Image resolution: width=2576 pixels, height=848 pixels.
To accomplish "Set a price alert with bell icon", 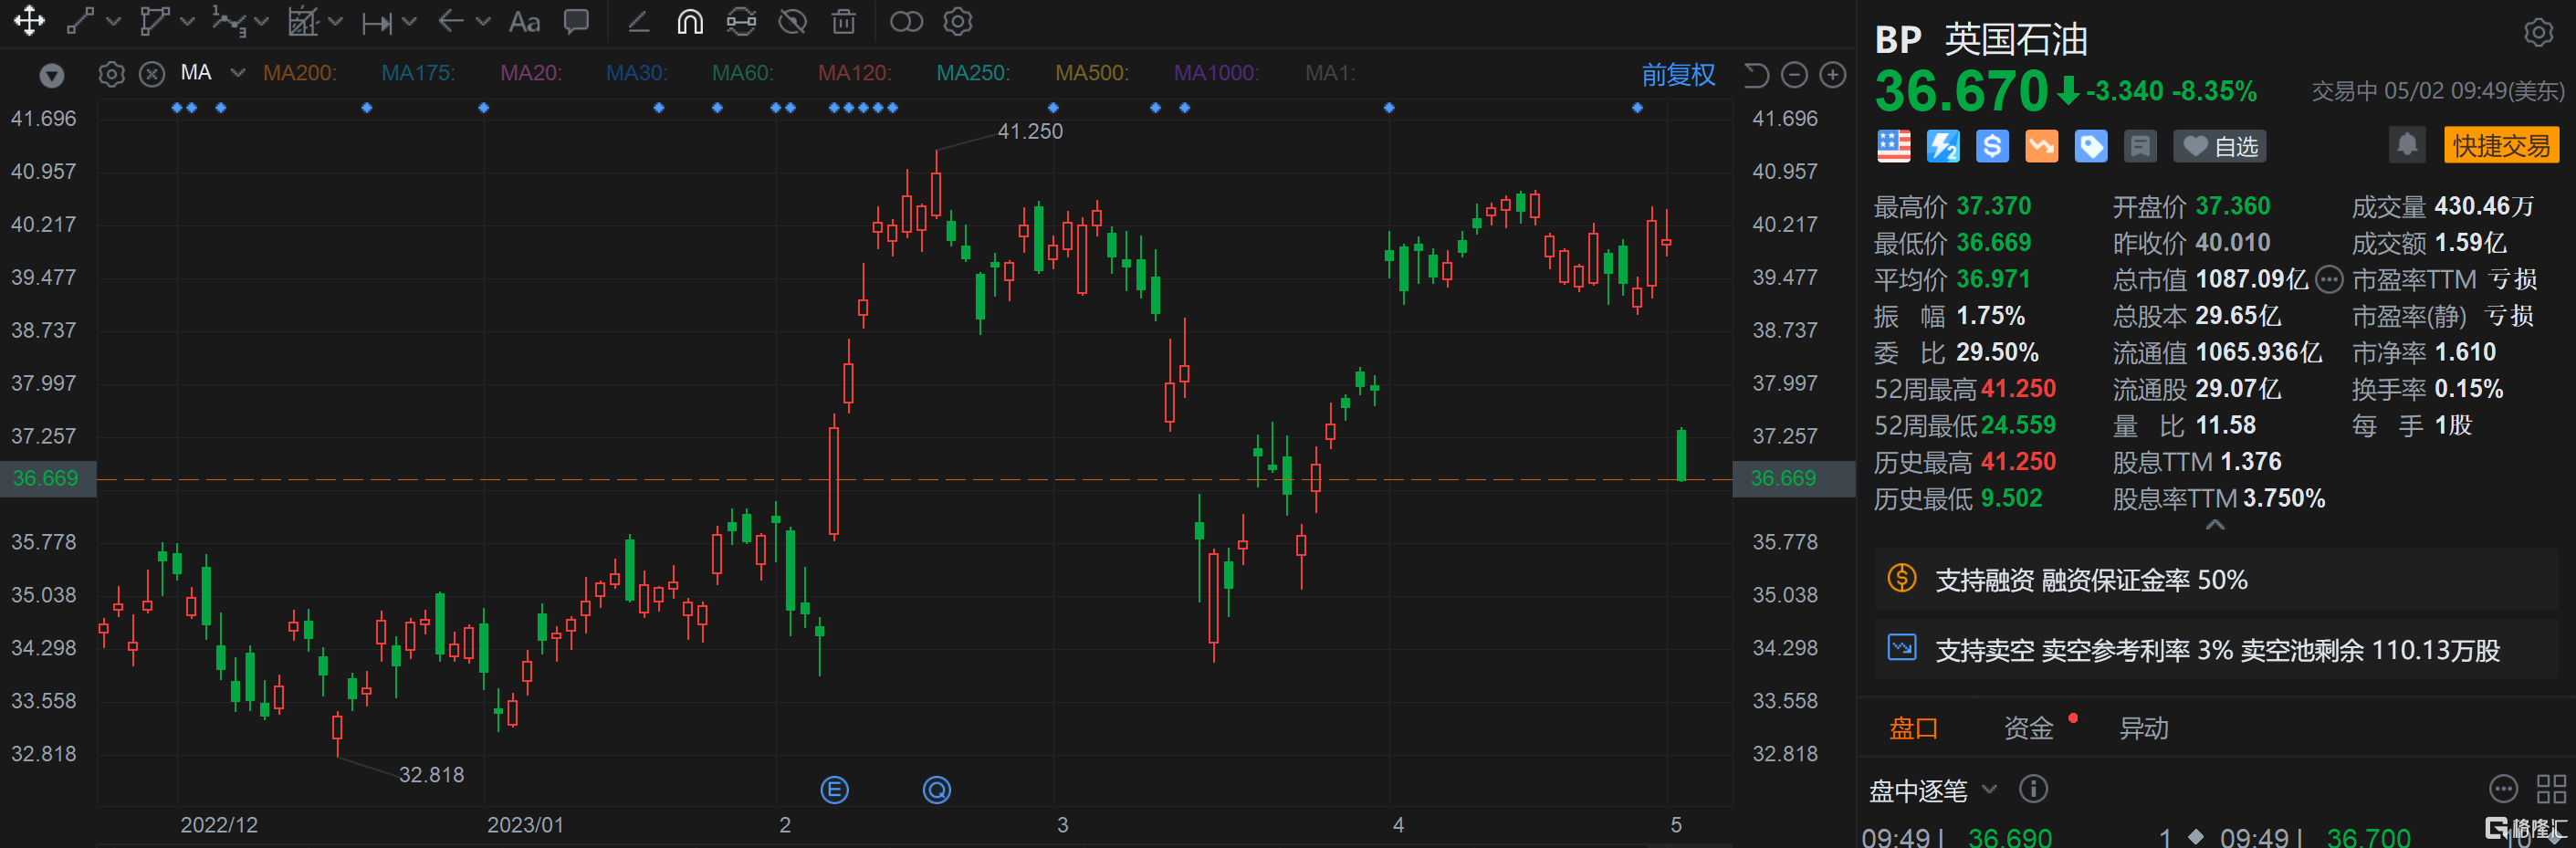I will pyautogui.click(x=2407, y=145).
